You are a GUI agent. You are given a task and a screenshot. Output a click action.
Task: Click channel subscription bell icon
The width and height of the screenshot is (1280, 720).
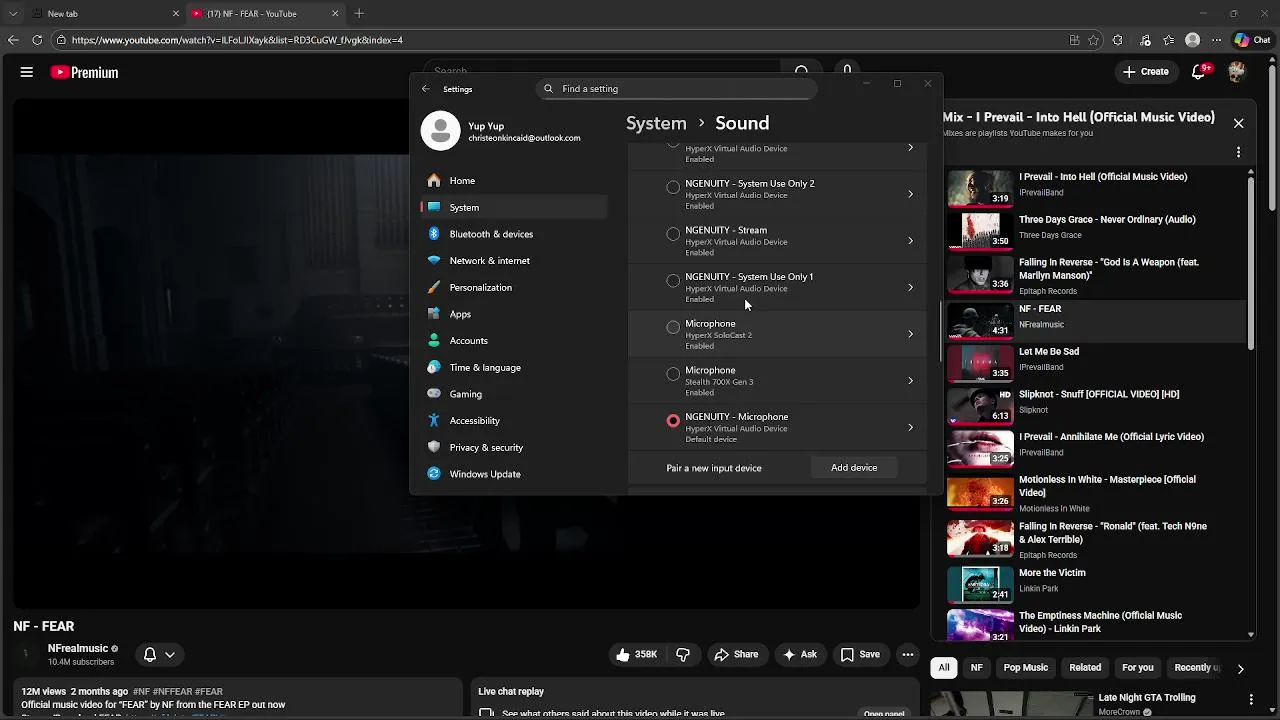pos(150,654)
